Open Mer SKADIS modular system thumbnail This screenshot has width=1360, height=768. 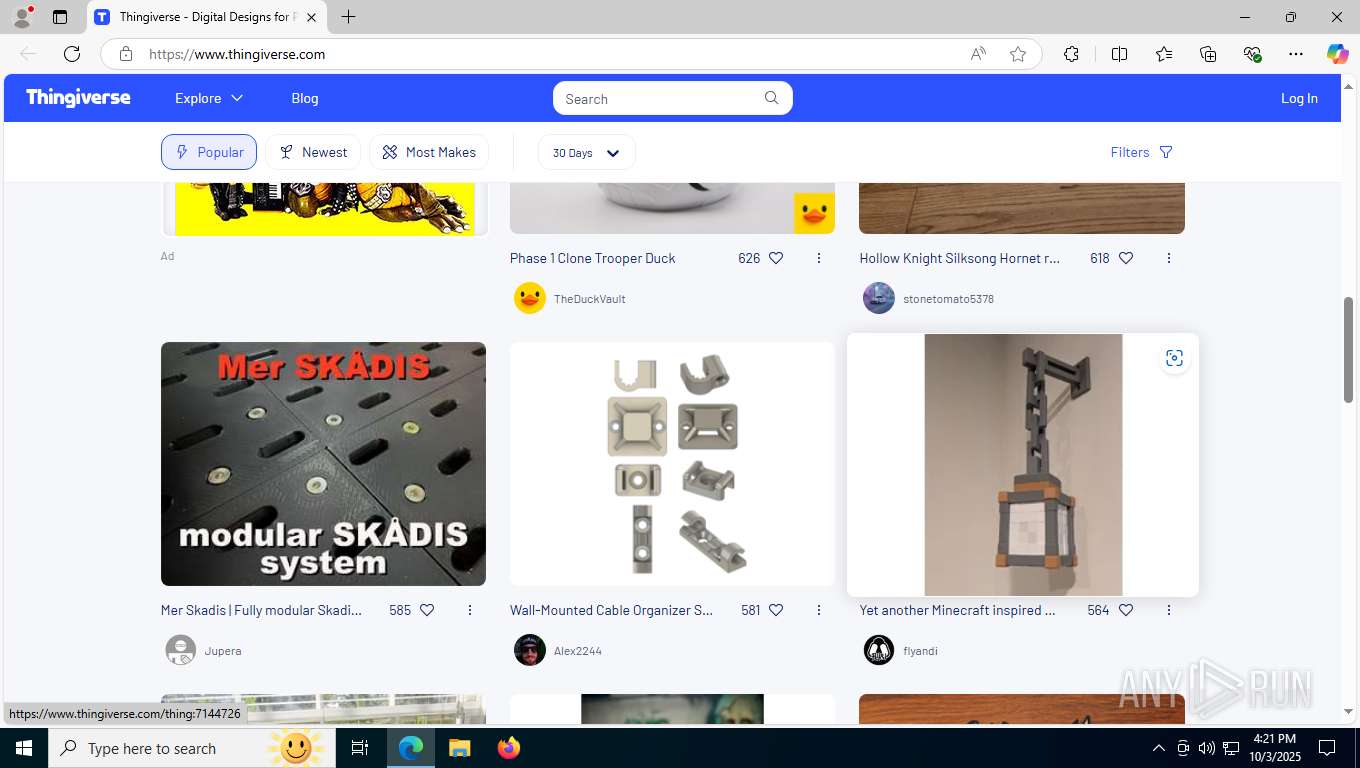tap(323, 464)
